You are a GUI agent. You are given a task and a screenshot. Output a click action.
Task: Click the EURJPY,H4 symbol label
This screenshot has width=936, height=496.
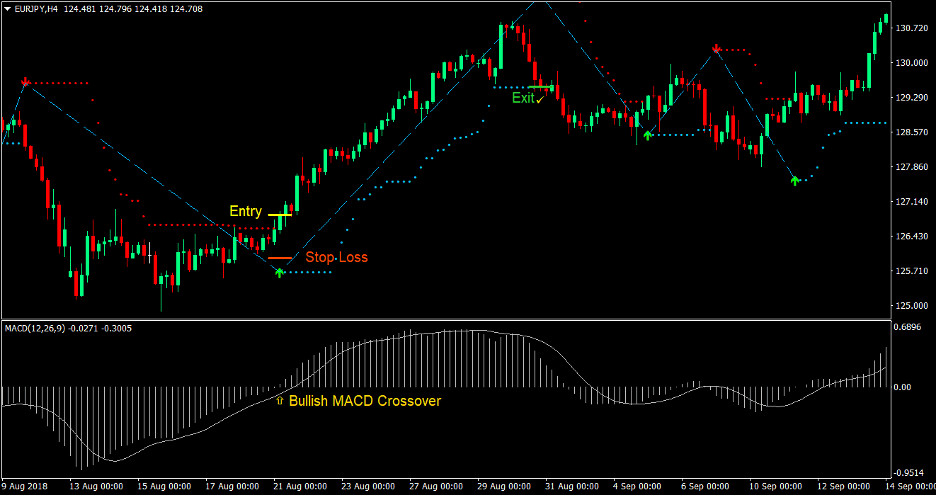(x=37, y=9)
